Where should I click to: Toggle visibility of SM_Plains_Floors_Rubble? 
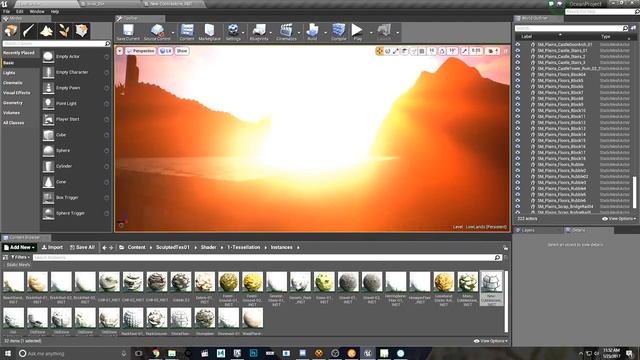click(x=518, y=164)
